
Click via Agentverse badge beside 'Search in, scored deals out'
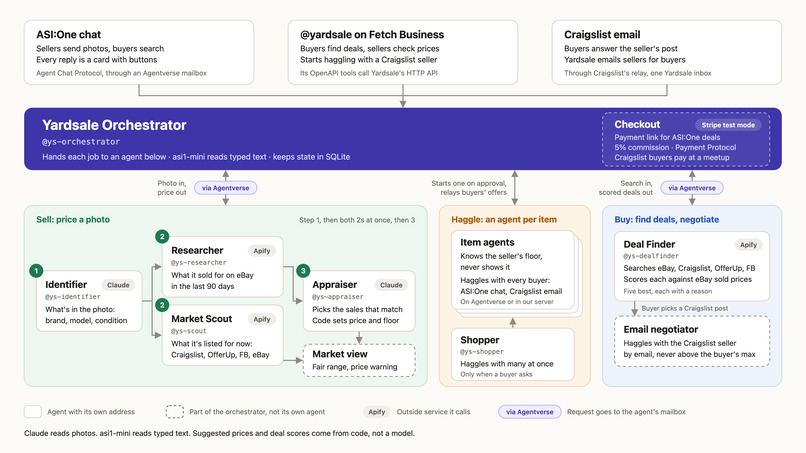point(692,188)
